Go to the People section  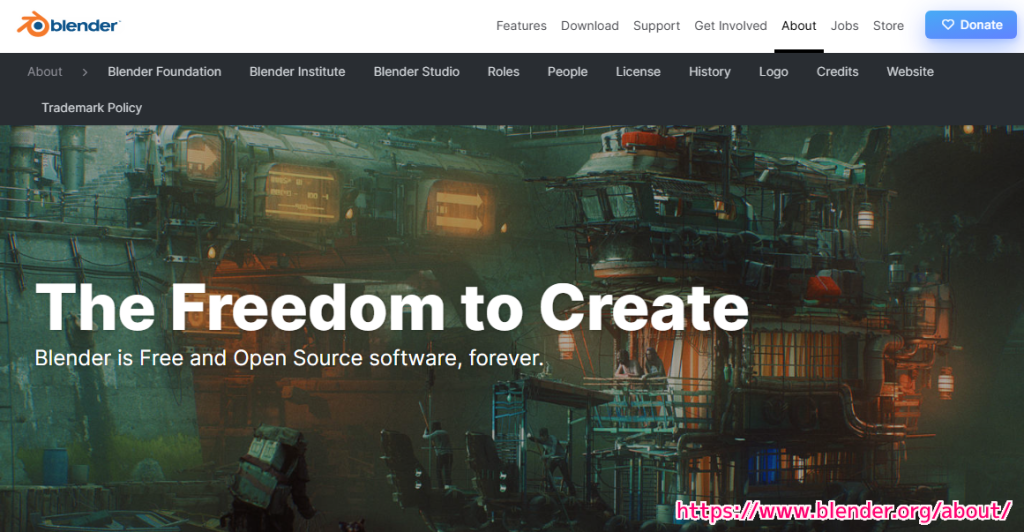(567, 72)
